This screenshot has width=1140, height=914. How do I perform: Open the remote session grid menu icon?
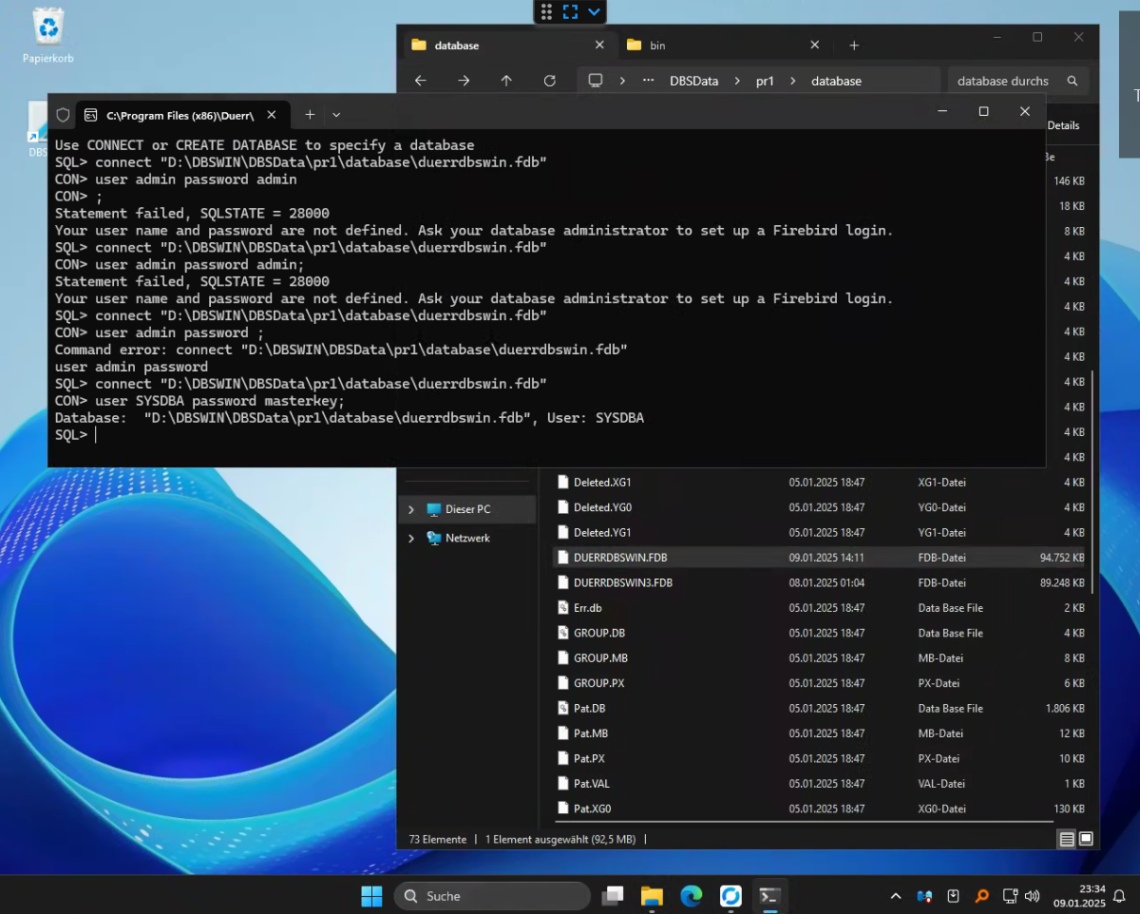(546, 12)
